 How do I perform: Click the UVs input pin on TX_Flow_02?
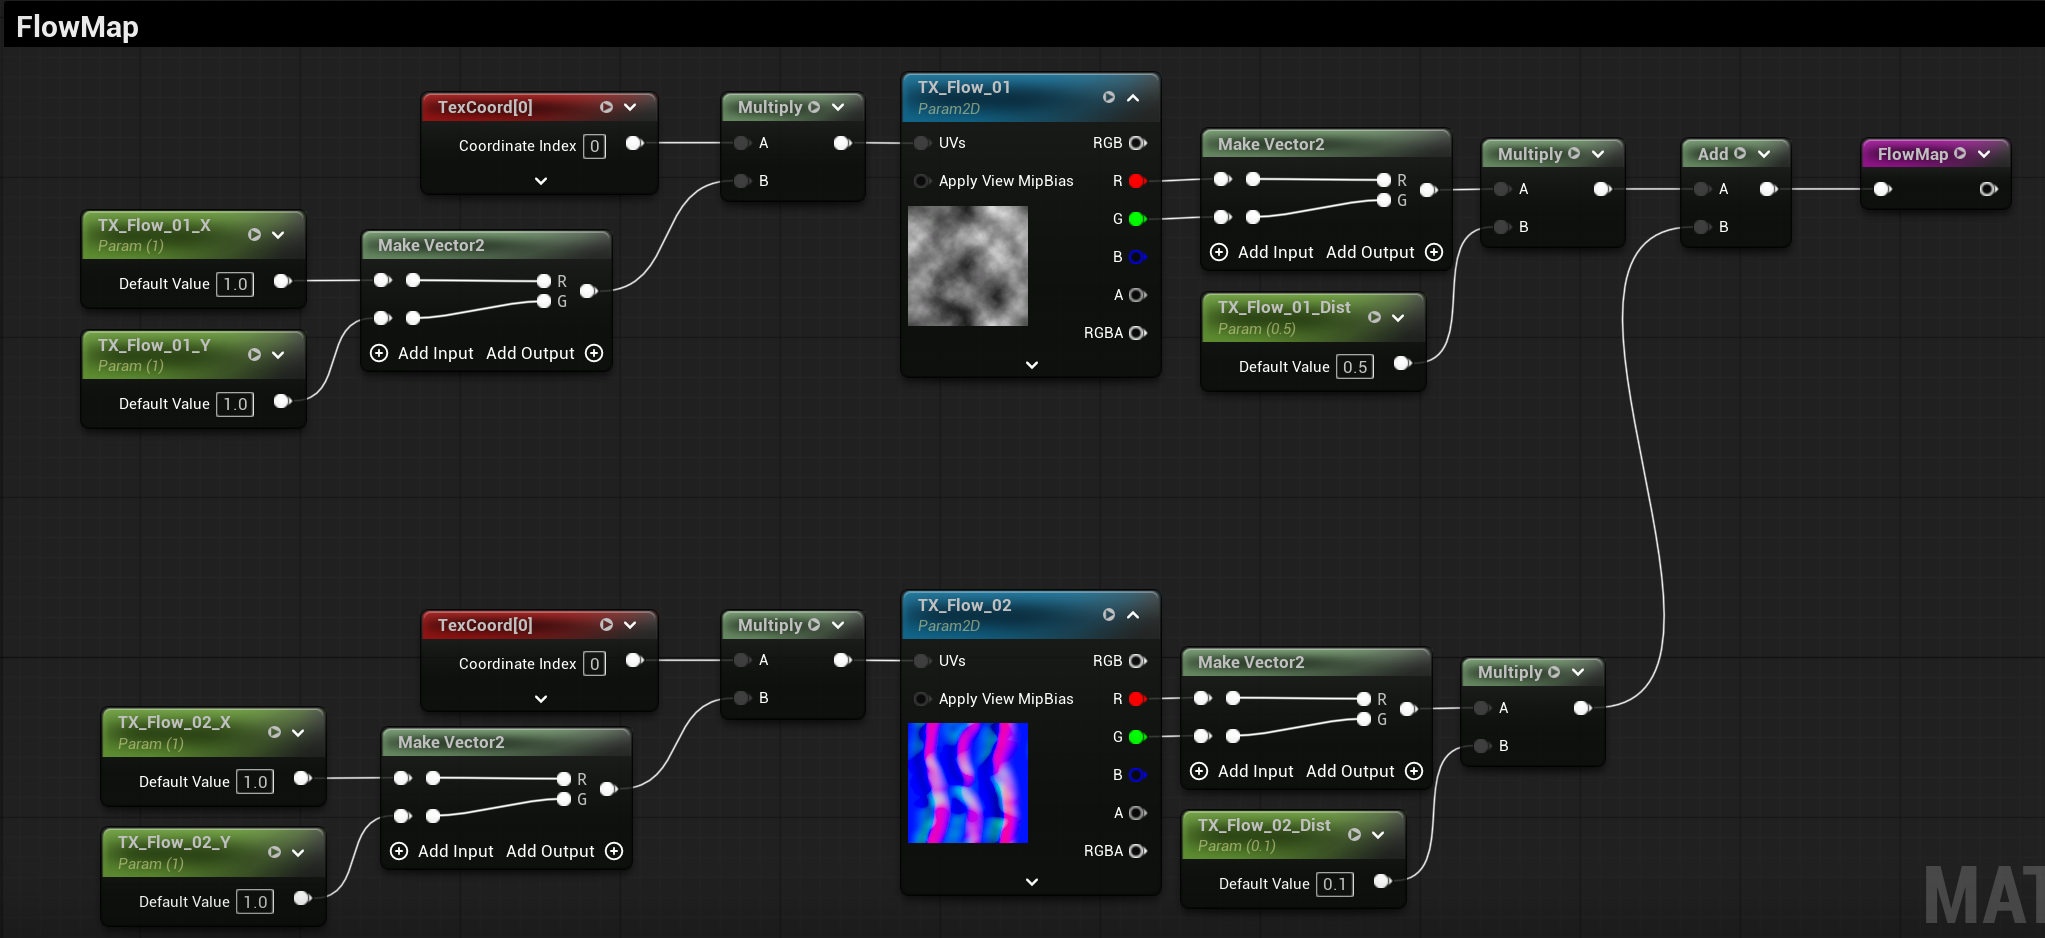(x=922, y=661)
